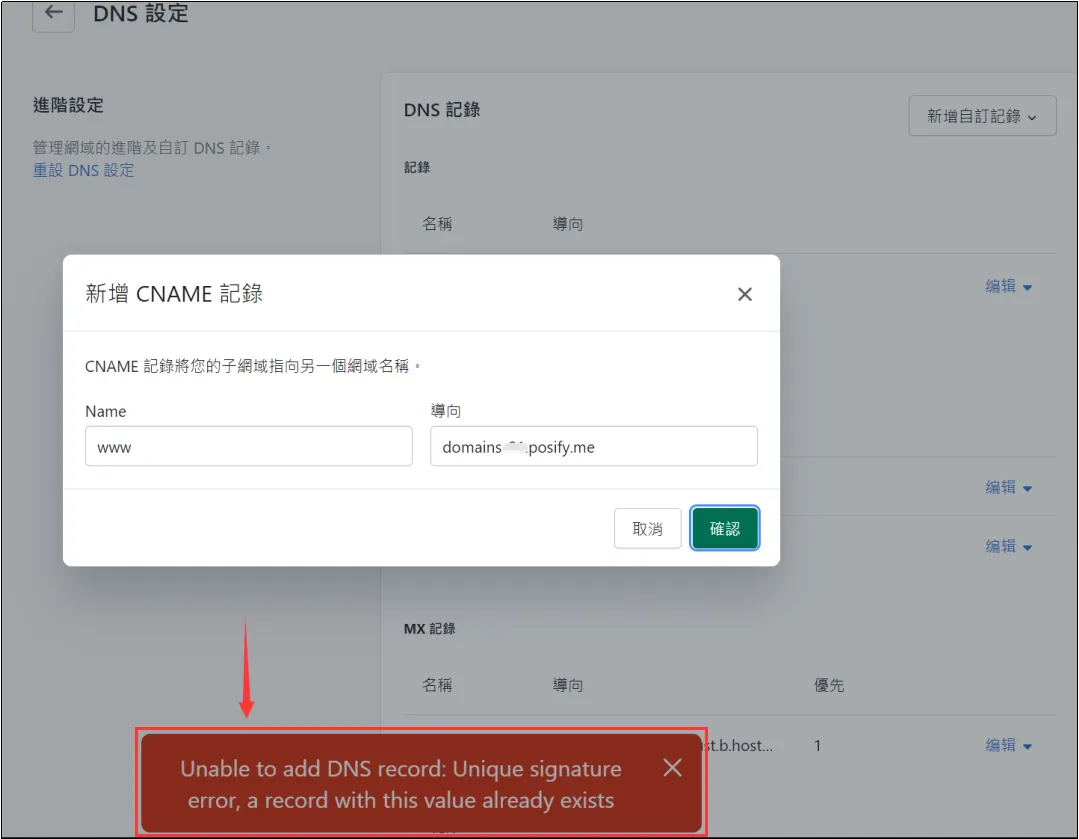This screenshot has width=1079, height=839.
Task: Click the DNS 記錄 section heading
Action: pos(442,110)
